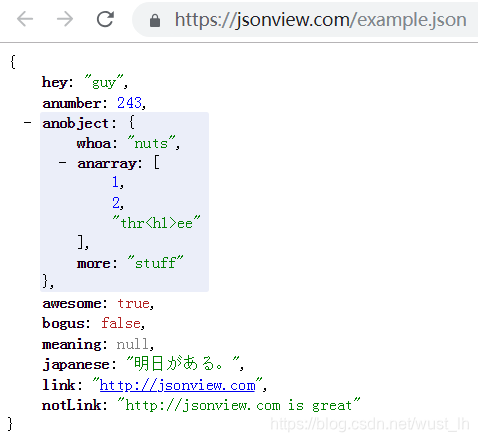Screen dimensions: 478x442
Task: Select the null value
Action: click(x=133, y=344)
